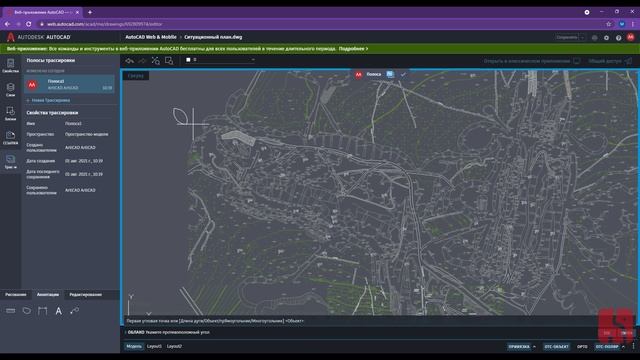
Task: Click the Подробнее link in green banner
Action: (x=353, y=49)
